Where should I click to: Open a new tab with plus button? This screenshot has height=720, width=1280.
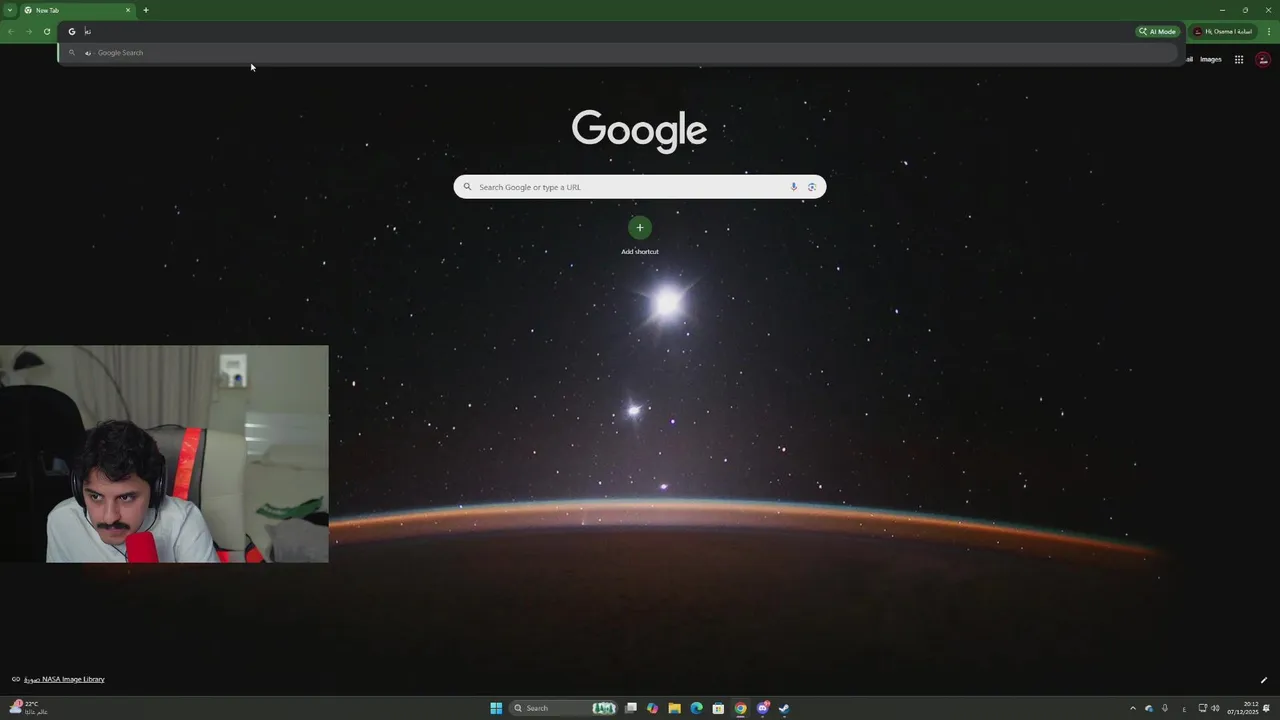pyautogui.click(x=146, y=10)
